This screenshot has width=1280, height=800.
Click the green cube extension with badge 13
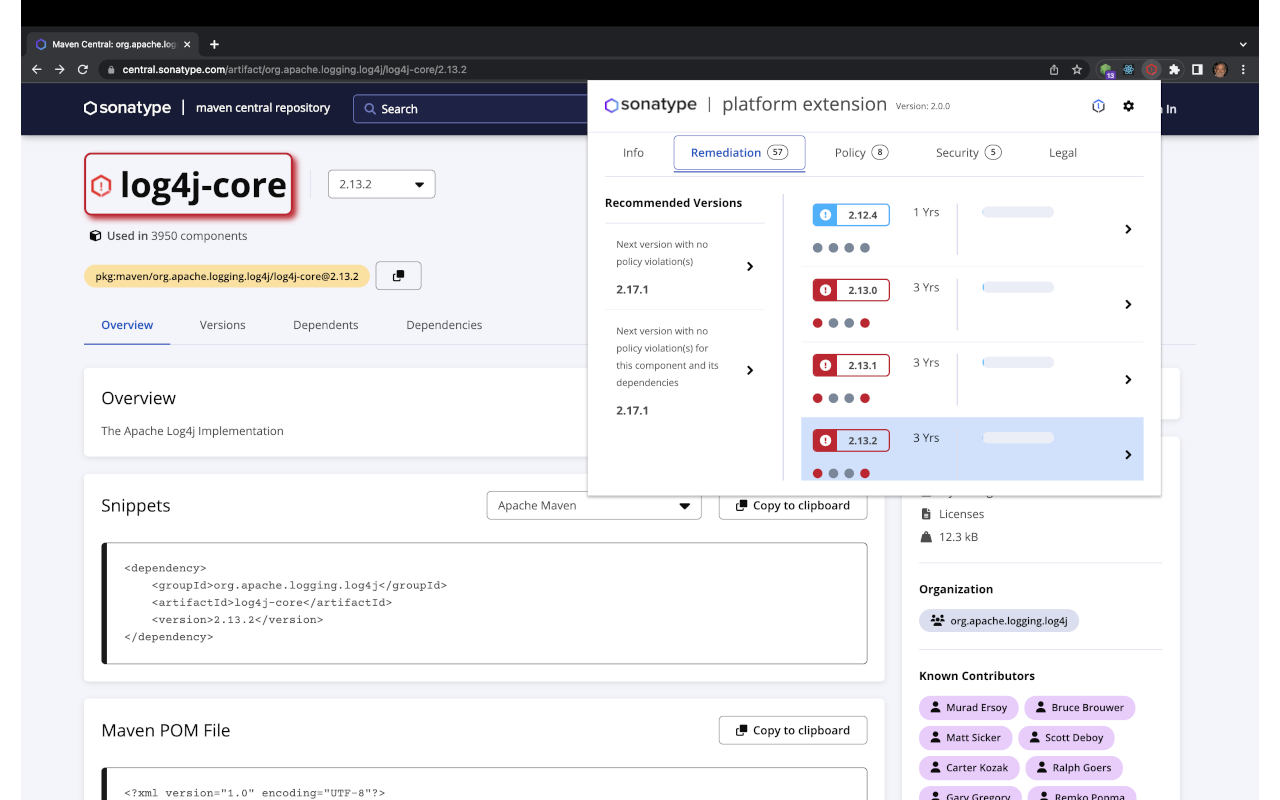(x=1107, y=70)
